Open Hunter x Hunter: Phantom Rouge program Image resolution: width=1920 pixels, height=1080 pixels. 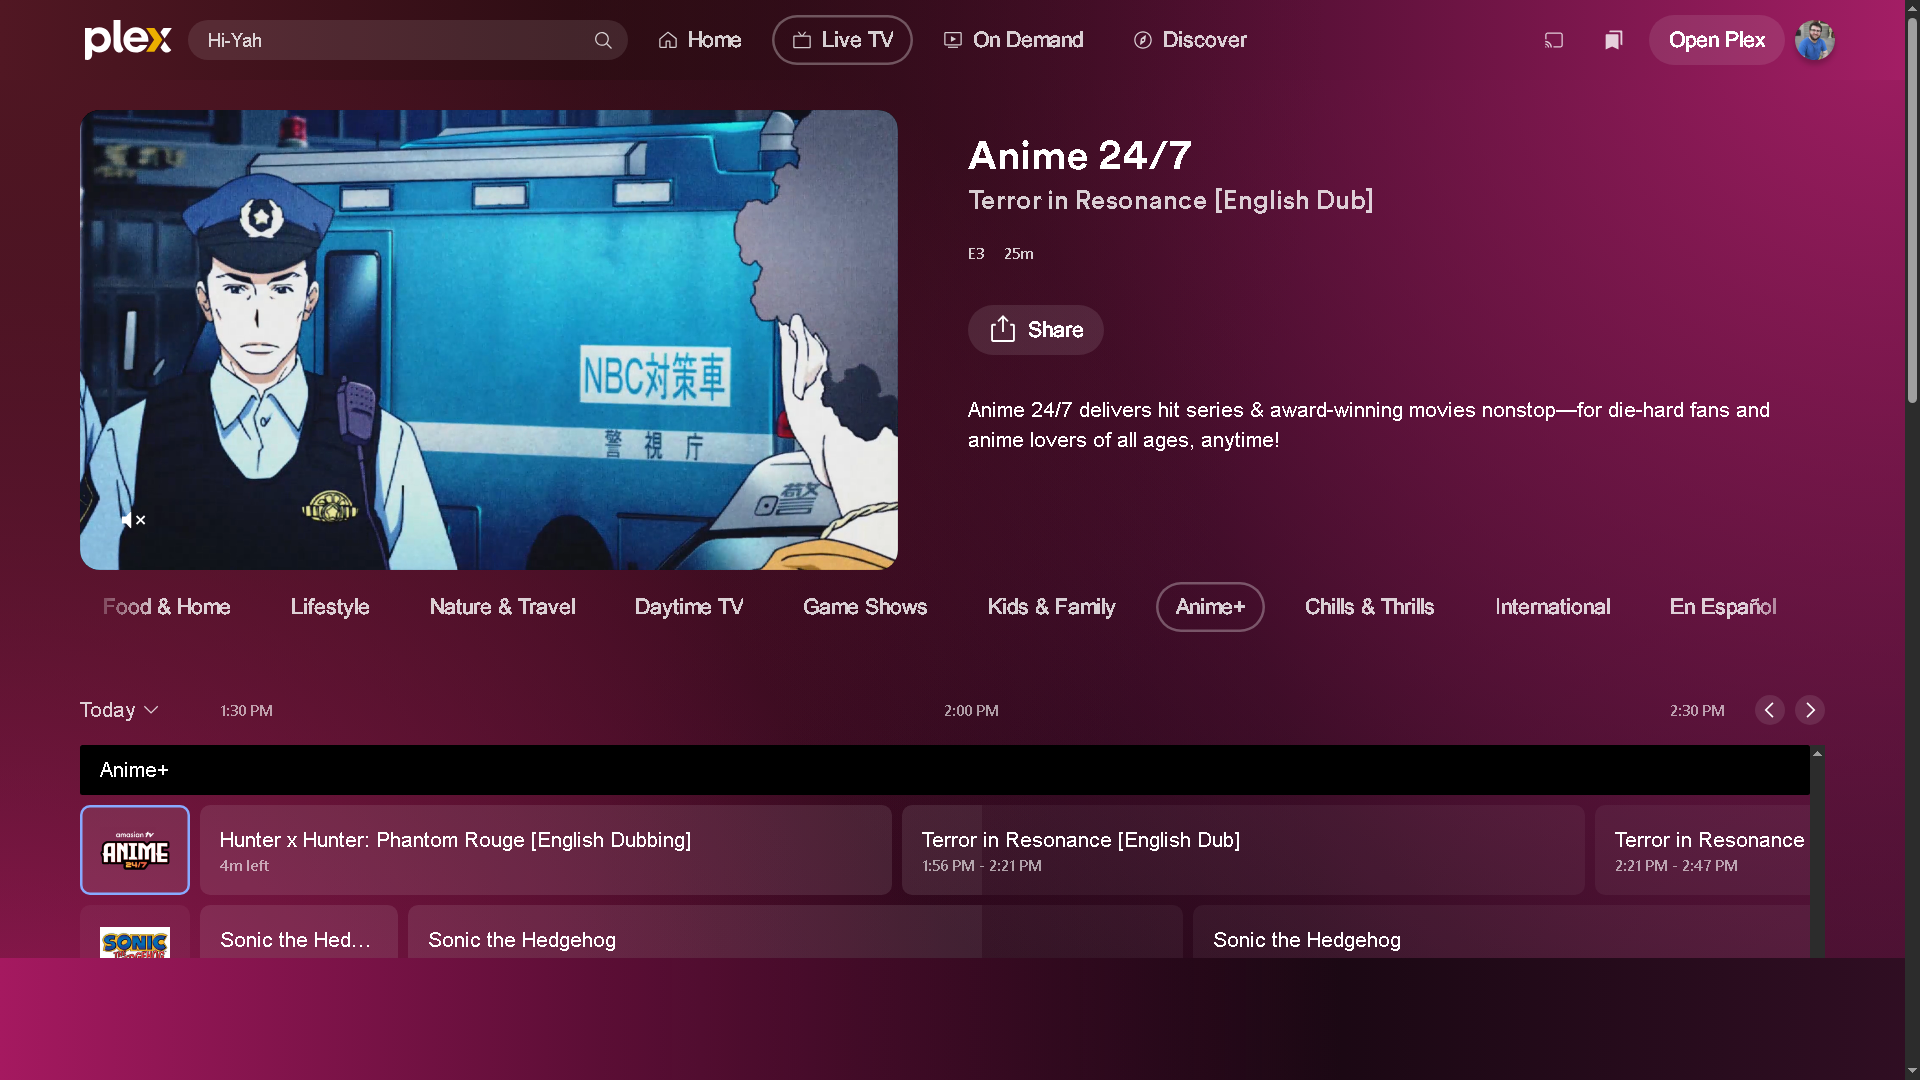point(546,850)
